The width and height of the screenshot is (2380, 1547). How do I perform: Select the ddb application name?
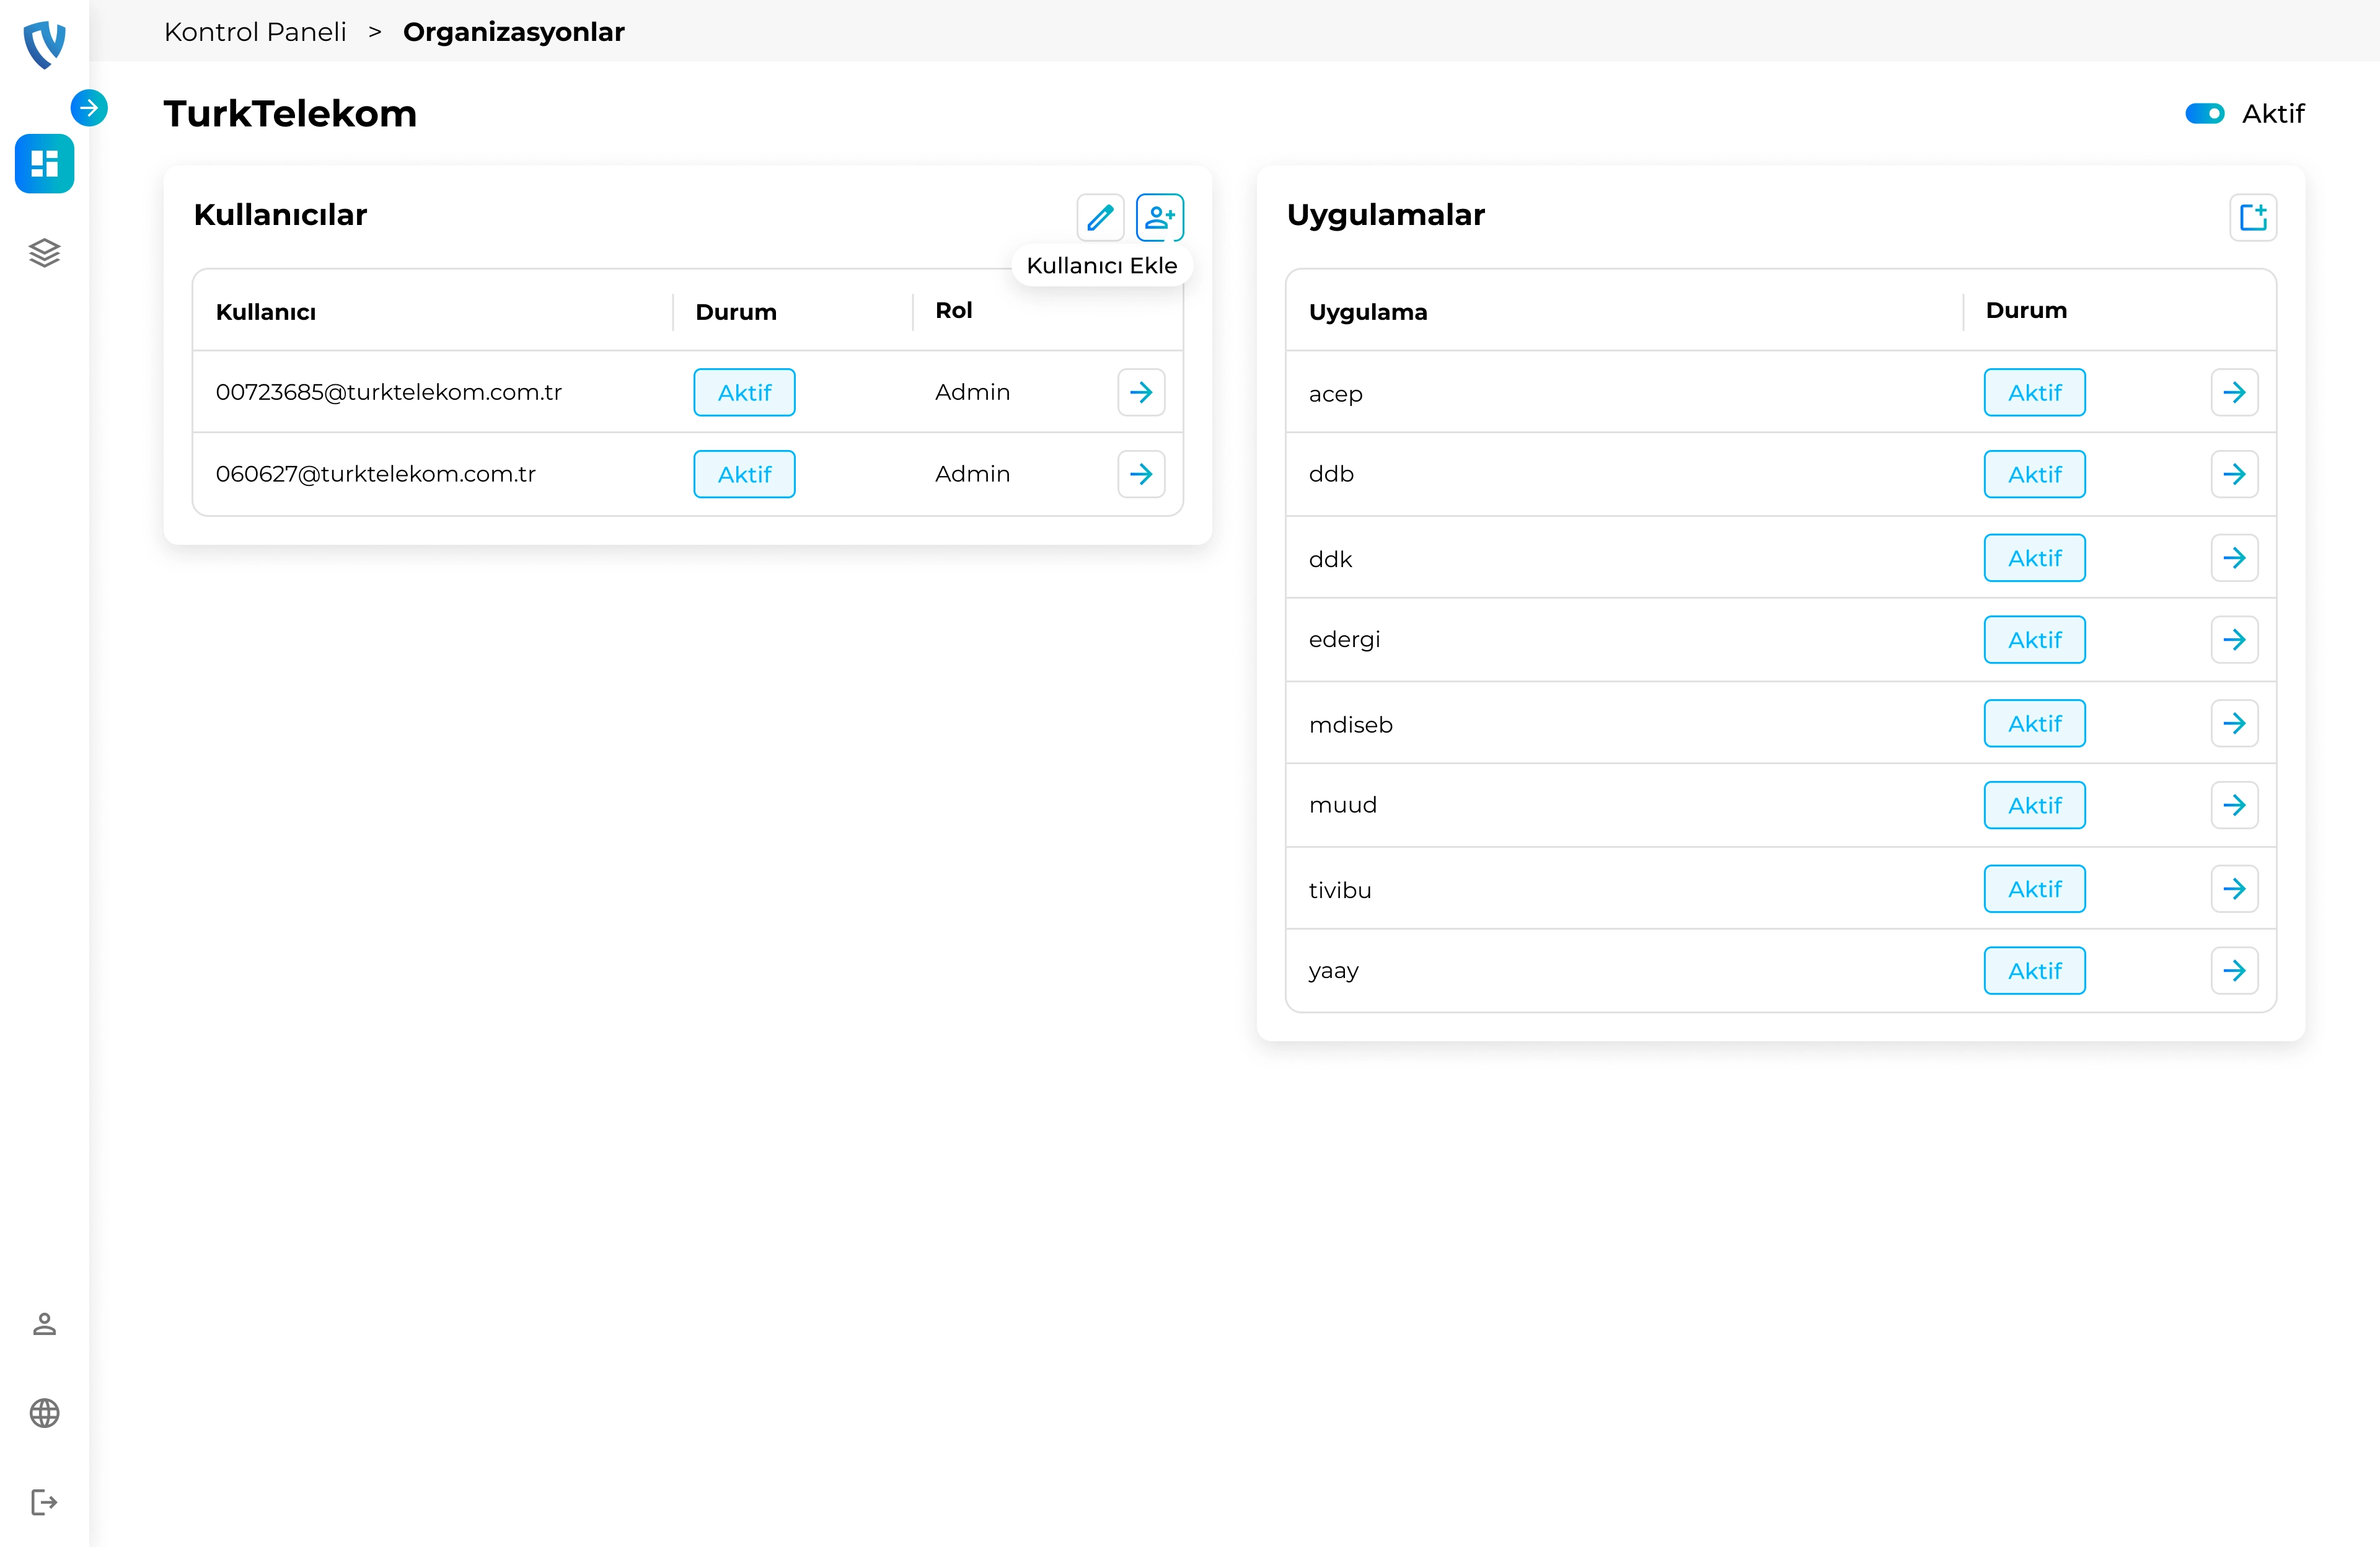(x=1331, y=474)
